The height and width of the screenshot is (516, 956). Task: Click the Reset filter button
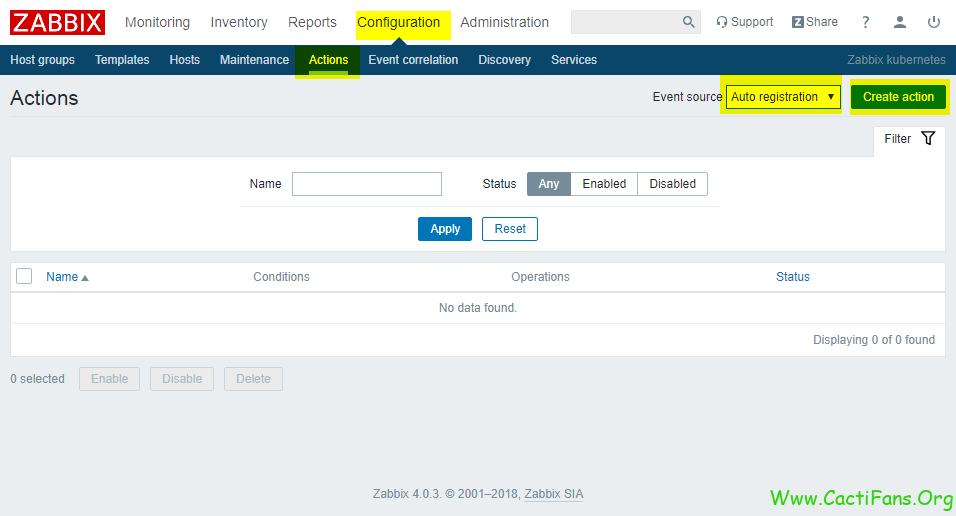[x=510, y=229]
